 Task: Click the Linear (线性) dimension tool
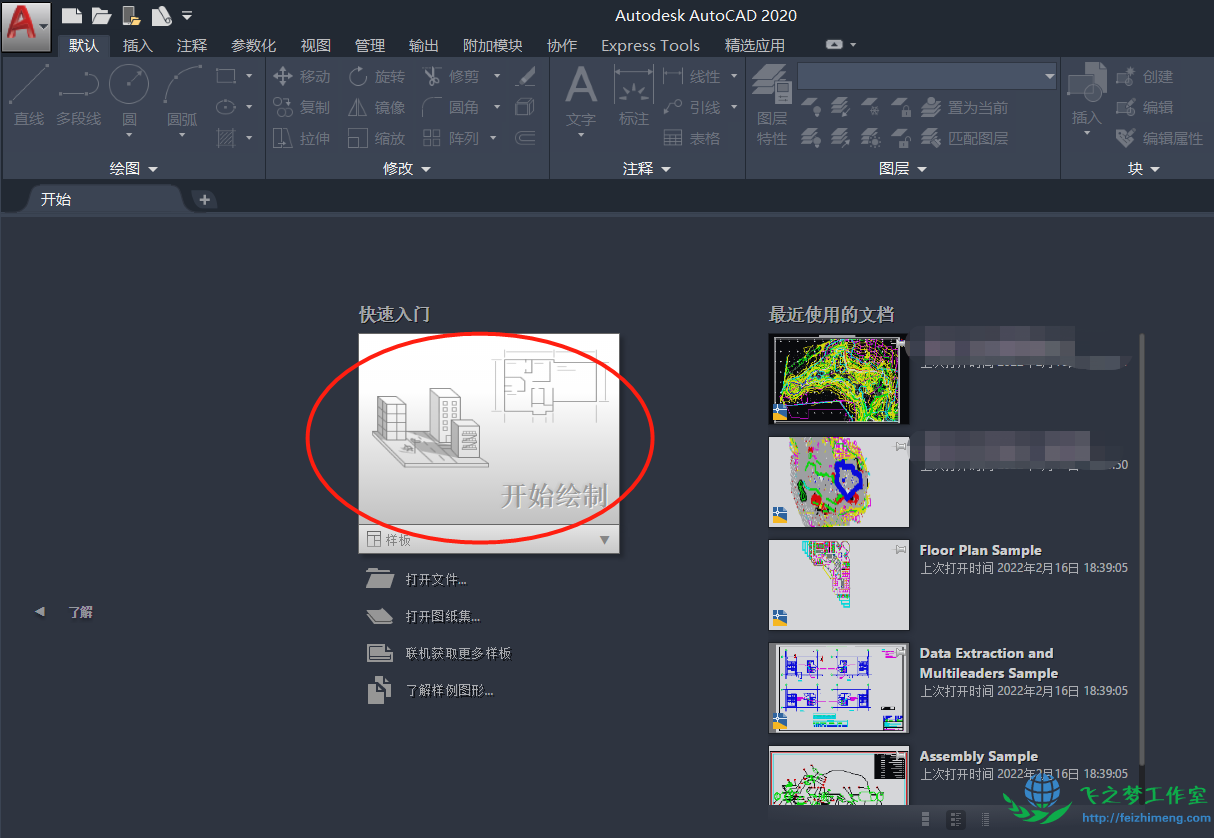pyautogui.click(x=691, y=76)
